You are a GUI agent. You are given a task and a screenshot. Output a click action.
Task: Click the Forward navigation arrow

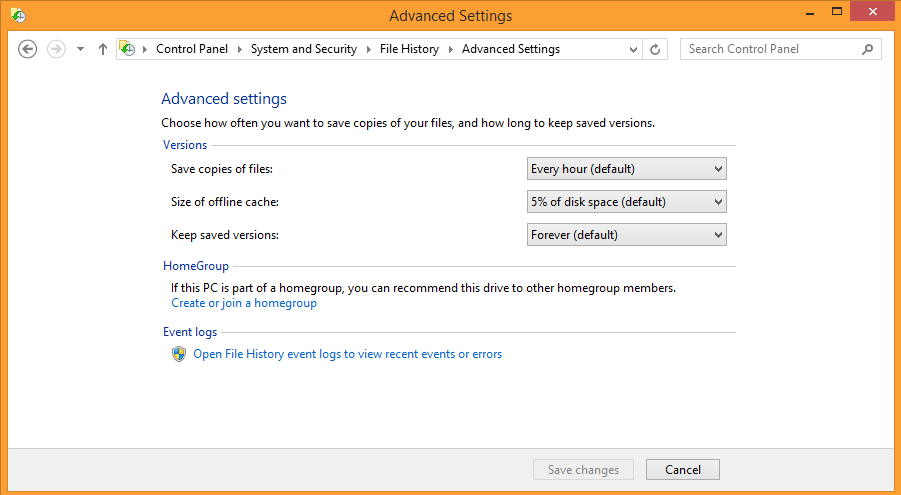(56, 49)
